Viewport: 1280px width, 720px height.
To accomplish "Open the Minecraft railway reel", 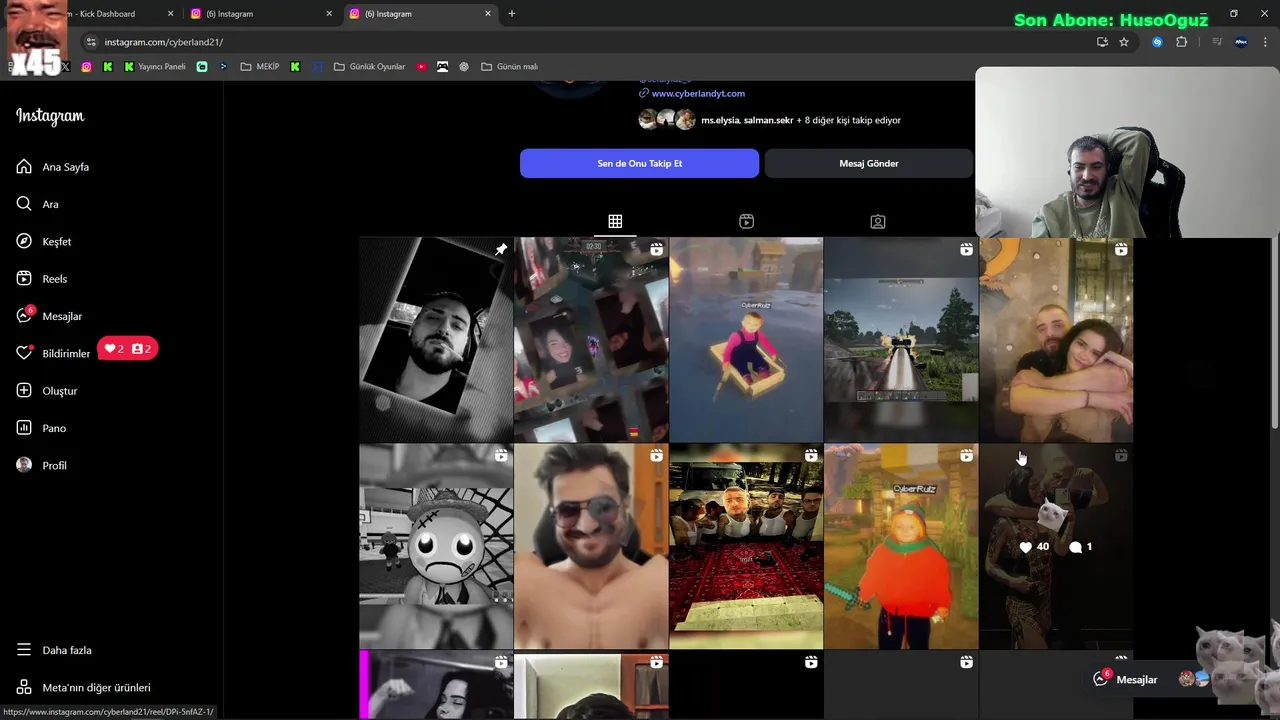I will coord(901,340).
